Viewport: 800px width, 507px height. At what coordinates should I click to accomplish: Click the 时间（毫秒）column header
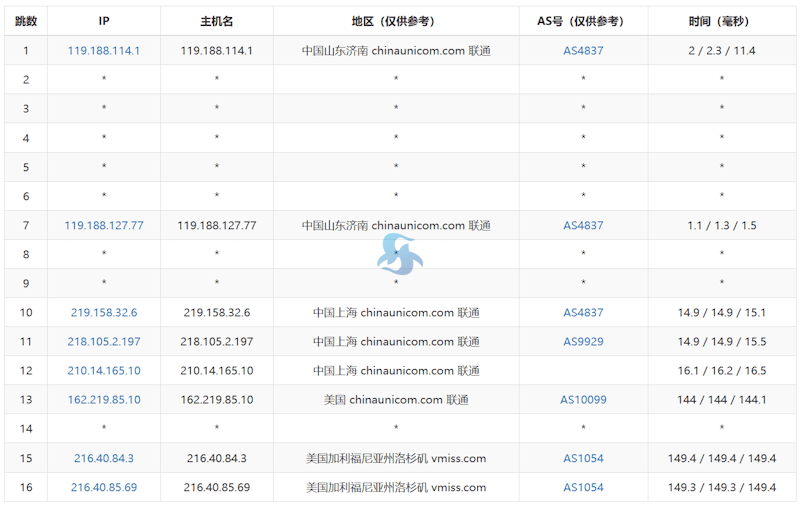coord(721,21)
